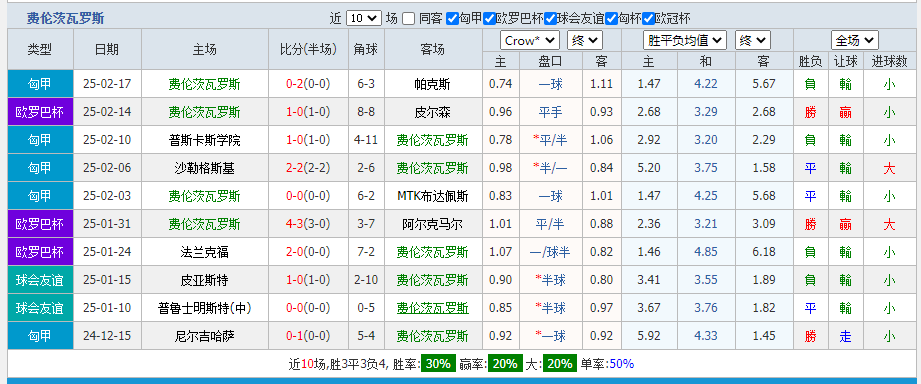Click the 进球数 column header

tap(889, 61)
